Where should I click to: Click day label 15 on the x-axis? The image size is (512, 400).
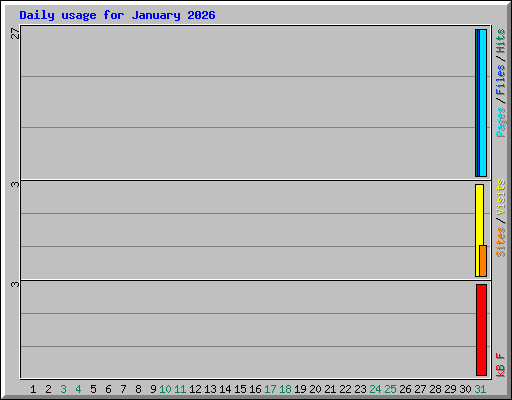click(x=240, y=389)
